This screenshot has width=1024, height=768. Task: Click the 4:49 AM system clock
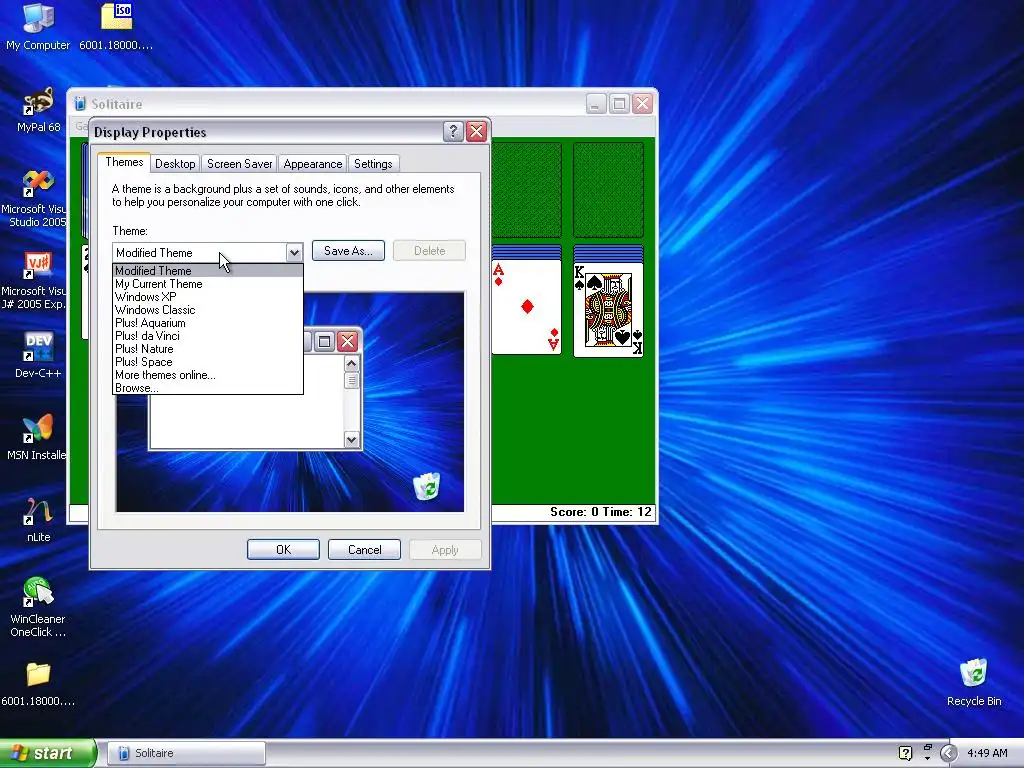click(x=987, y=753)
